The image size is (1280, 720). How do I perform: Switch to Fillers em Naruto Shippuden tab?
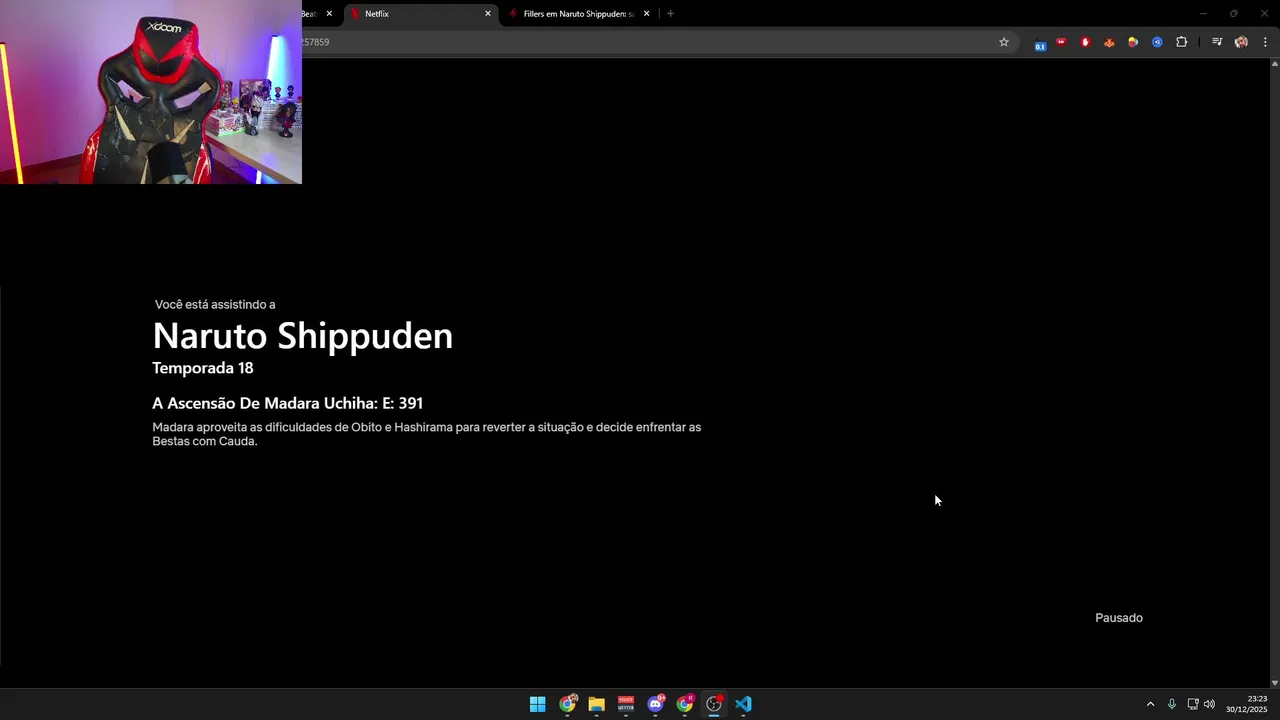[578, 14]
